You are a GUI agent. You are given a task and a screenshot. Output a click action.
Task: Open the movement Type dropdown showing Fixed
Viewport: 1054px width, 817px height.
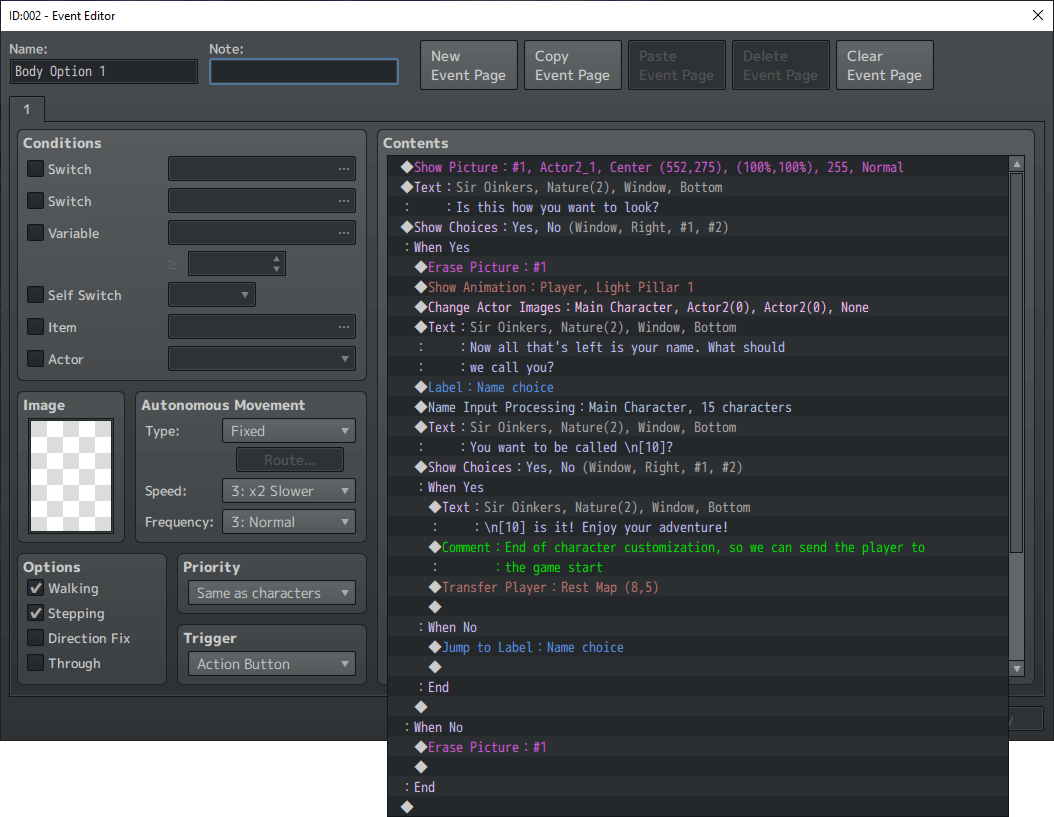click(288, 430)
